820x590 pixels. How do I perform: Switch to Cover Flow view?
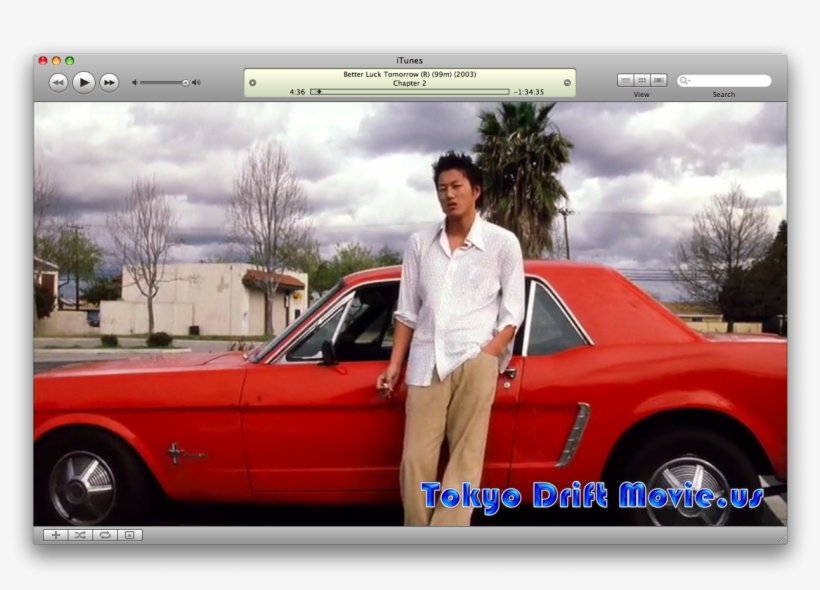coord(658,80)
